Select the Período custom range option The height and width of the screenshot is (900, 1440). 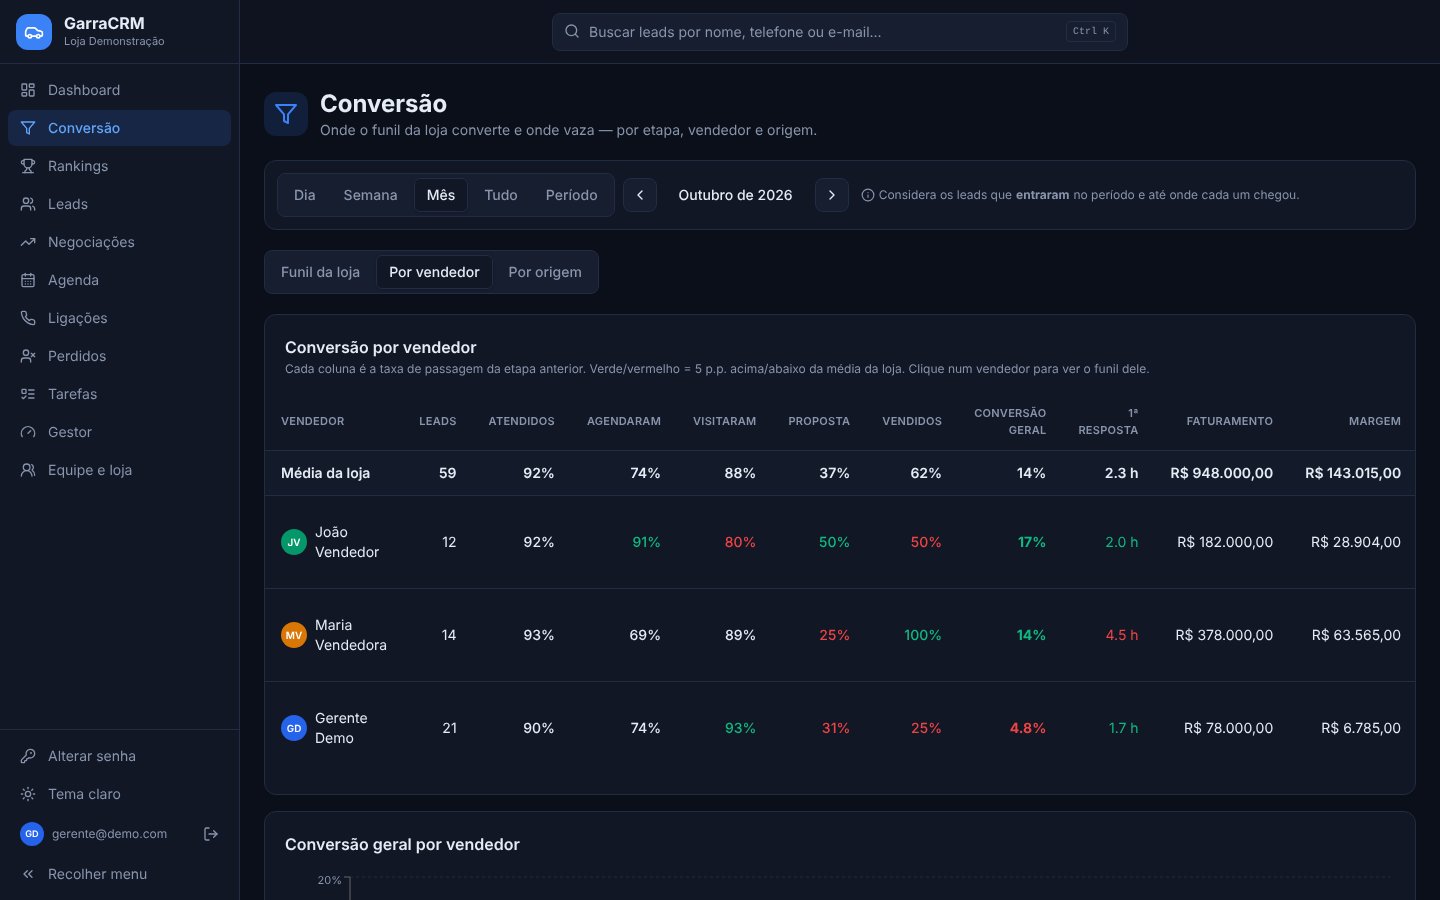coord(572,195)
